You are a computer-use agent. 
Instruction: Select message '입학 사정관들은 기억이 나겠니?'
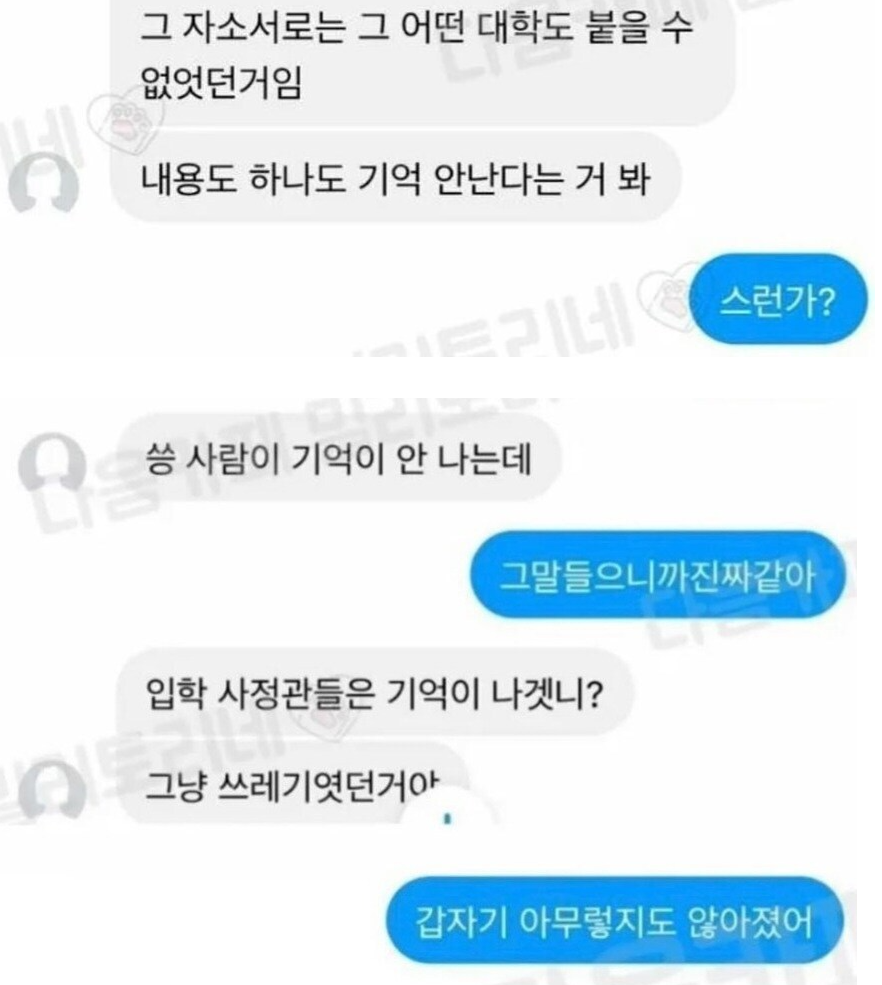tap(376, 692)
